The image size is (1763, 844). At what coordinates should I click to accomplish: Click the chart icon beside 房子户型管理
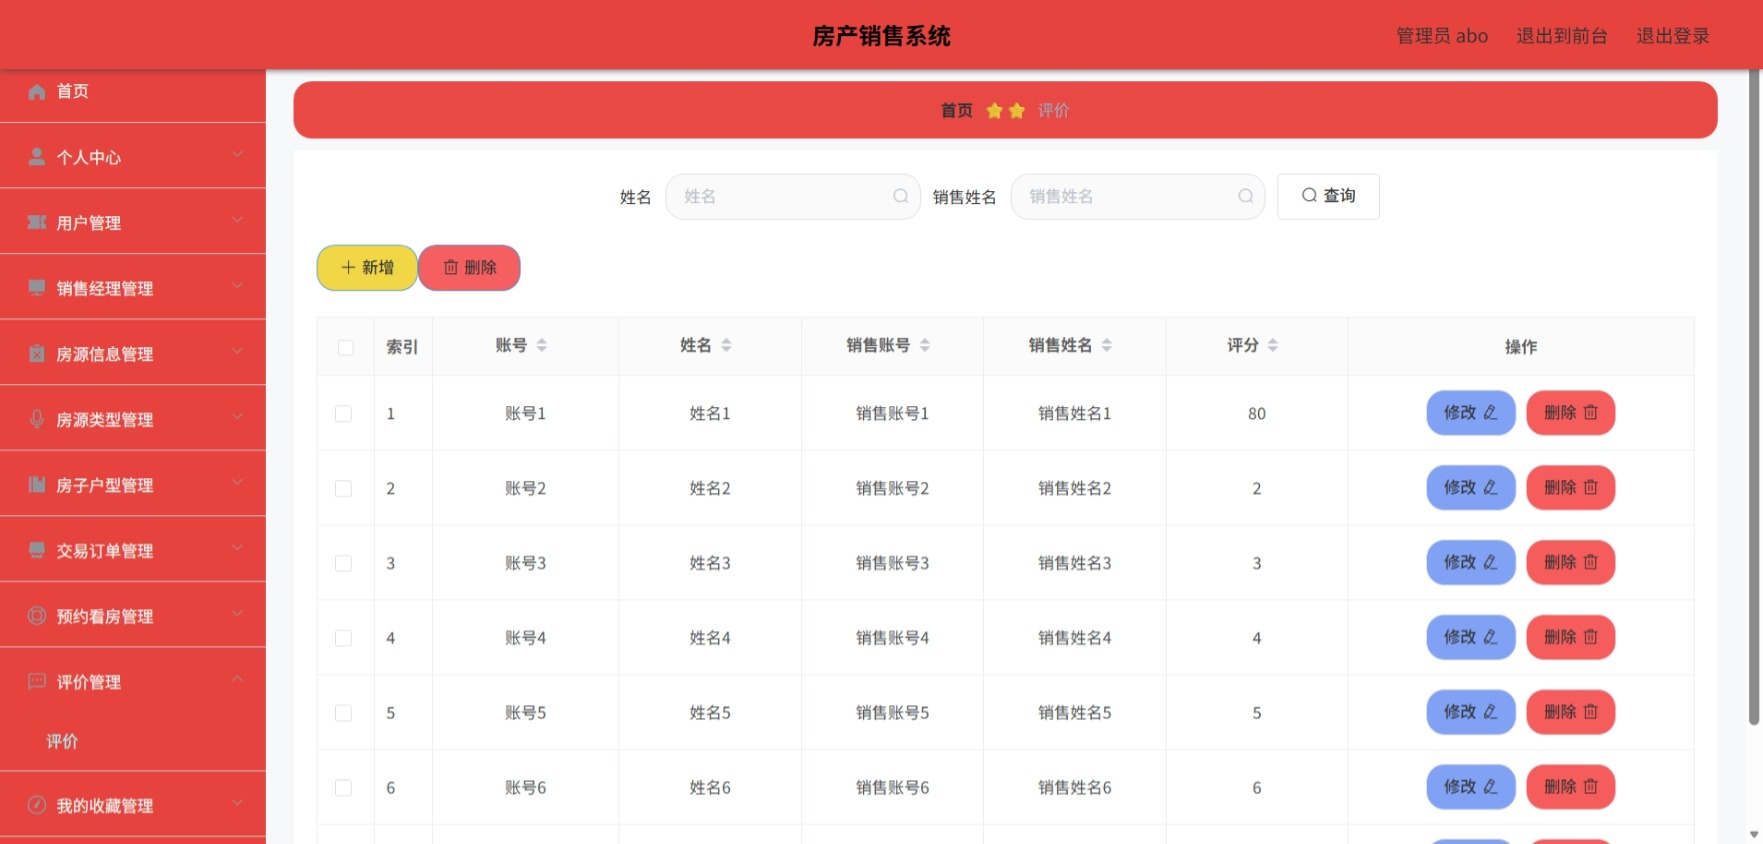(x=37, y=484)
